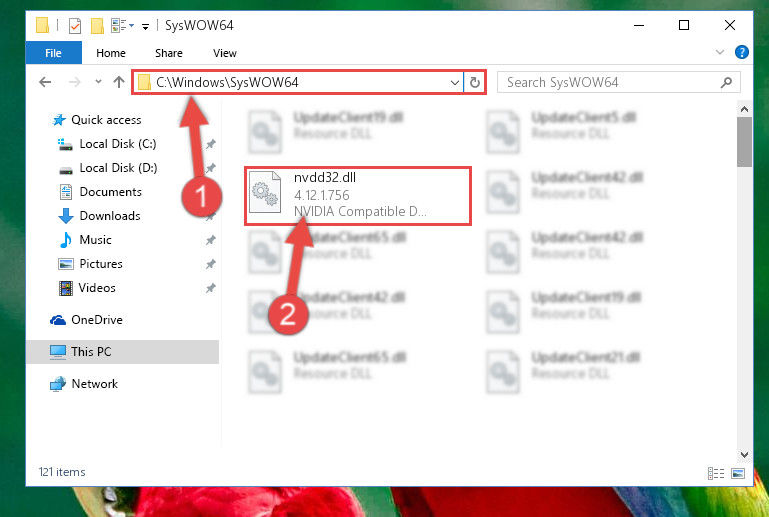Open the Help question mark icon

click(x=742, y=52)
